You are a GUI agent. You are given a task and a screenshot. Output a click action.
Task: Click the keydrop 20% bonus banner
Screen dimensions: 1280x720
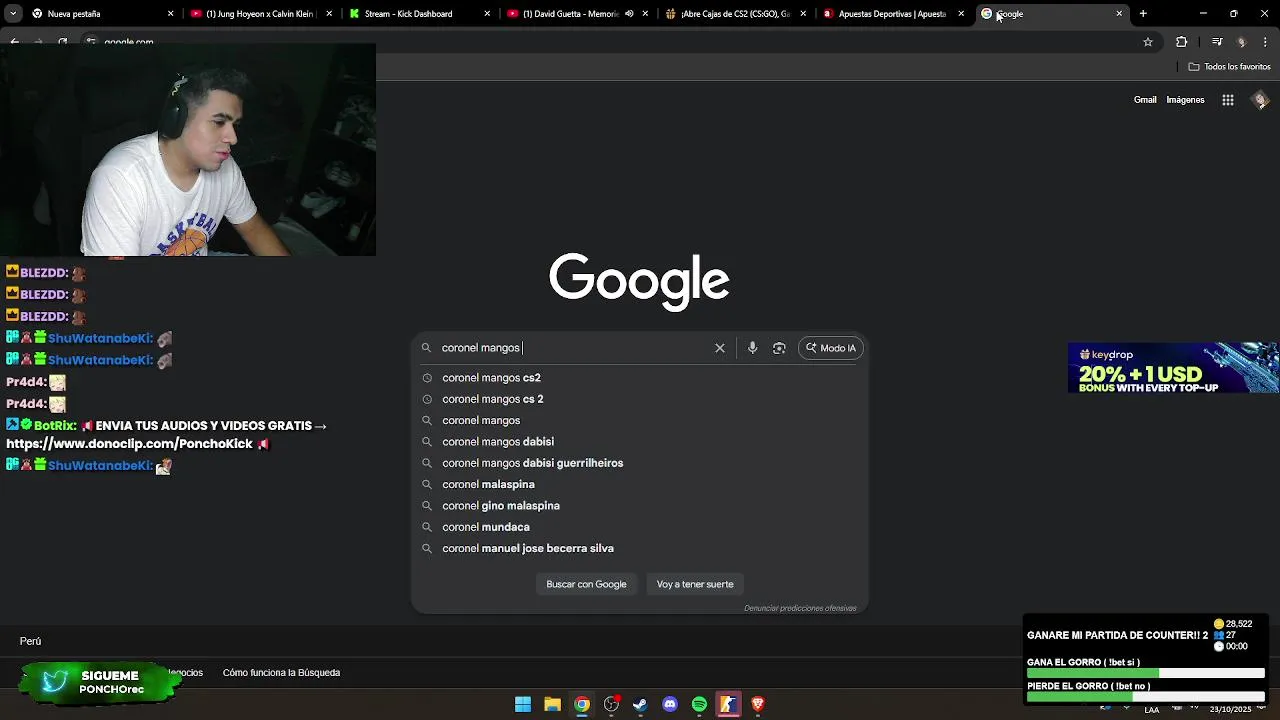[x=1173, y=368]
